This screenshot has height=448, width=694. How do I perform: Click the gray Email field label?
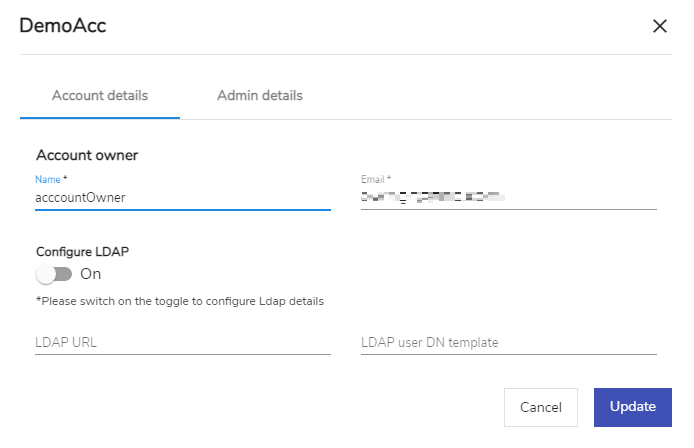(373, 179)
